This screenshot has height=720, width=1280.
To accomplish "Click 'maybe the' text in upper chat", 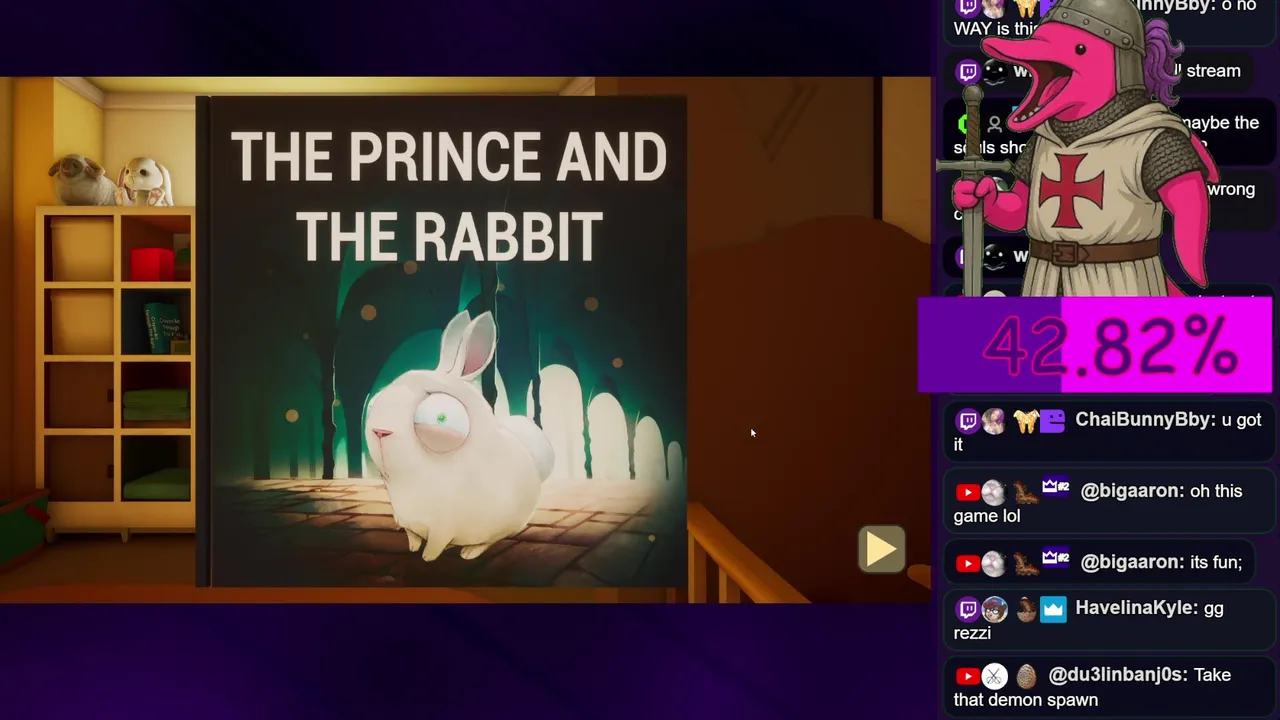I will click(1220, 123).
